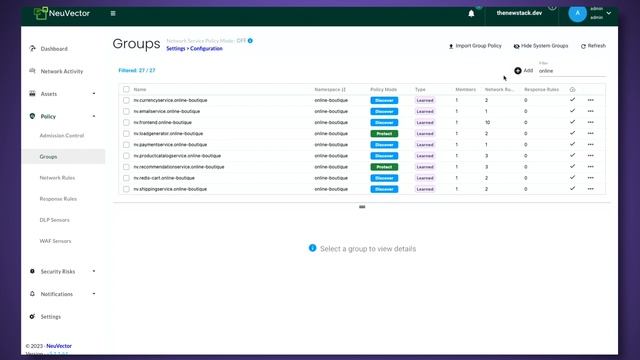The image size is (640, 360).
Task: Follow the Settings > Configuration link
Action: (194, 49)
